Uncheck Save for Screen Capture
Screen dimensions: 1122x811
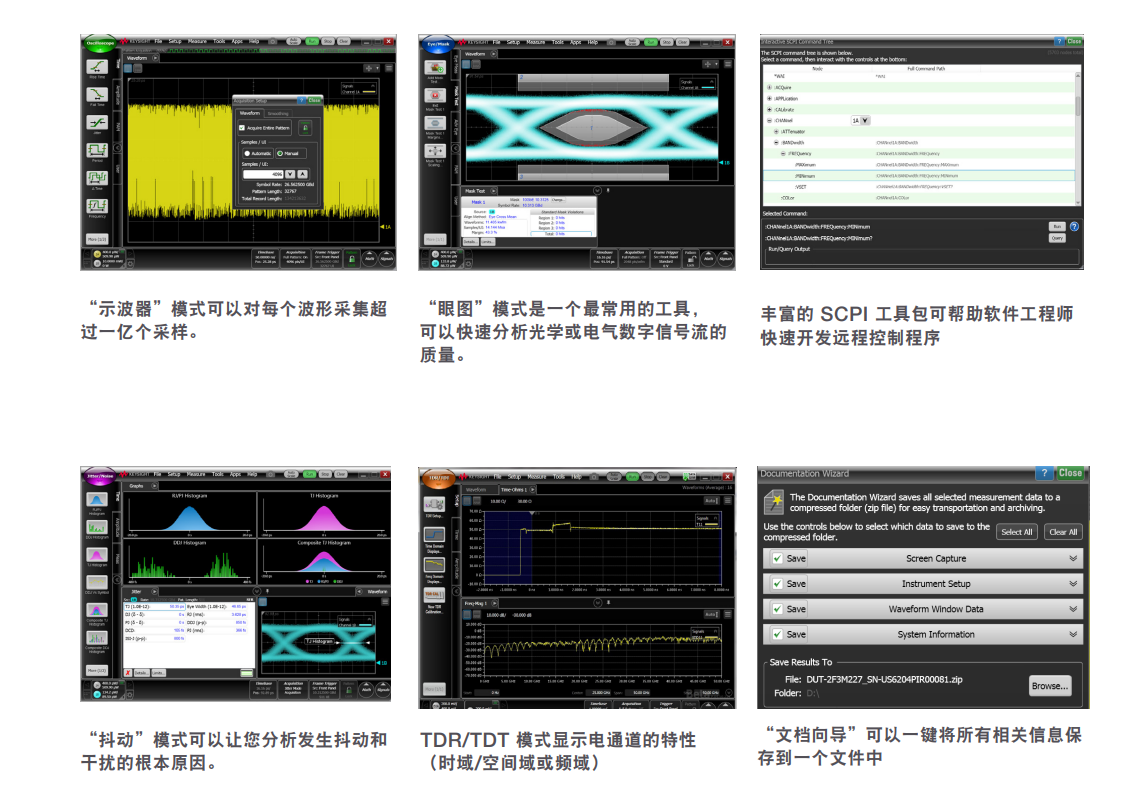pyautogui.click(x=777, y=559)
